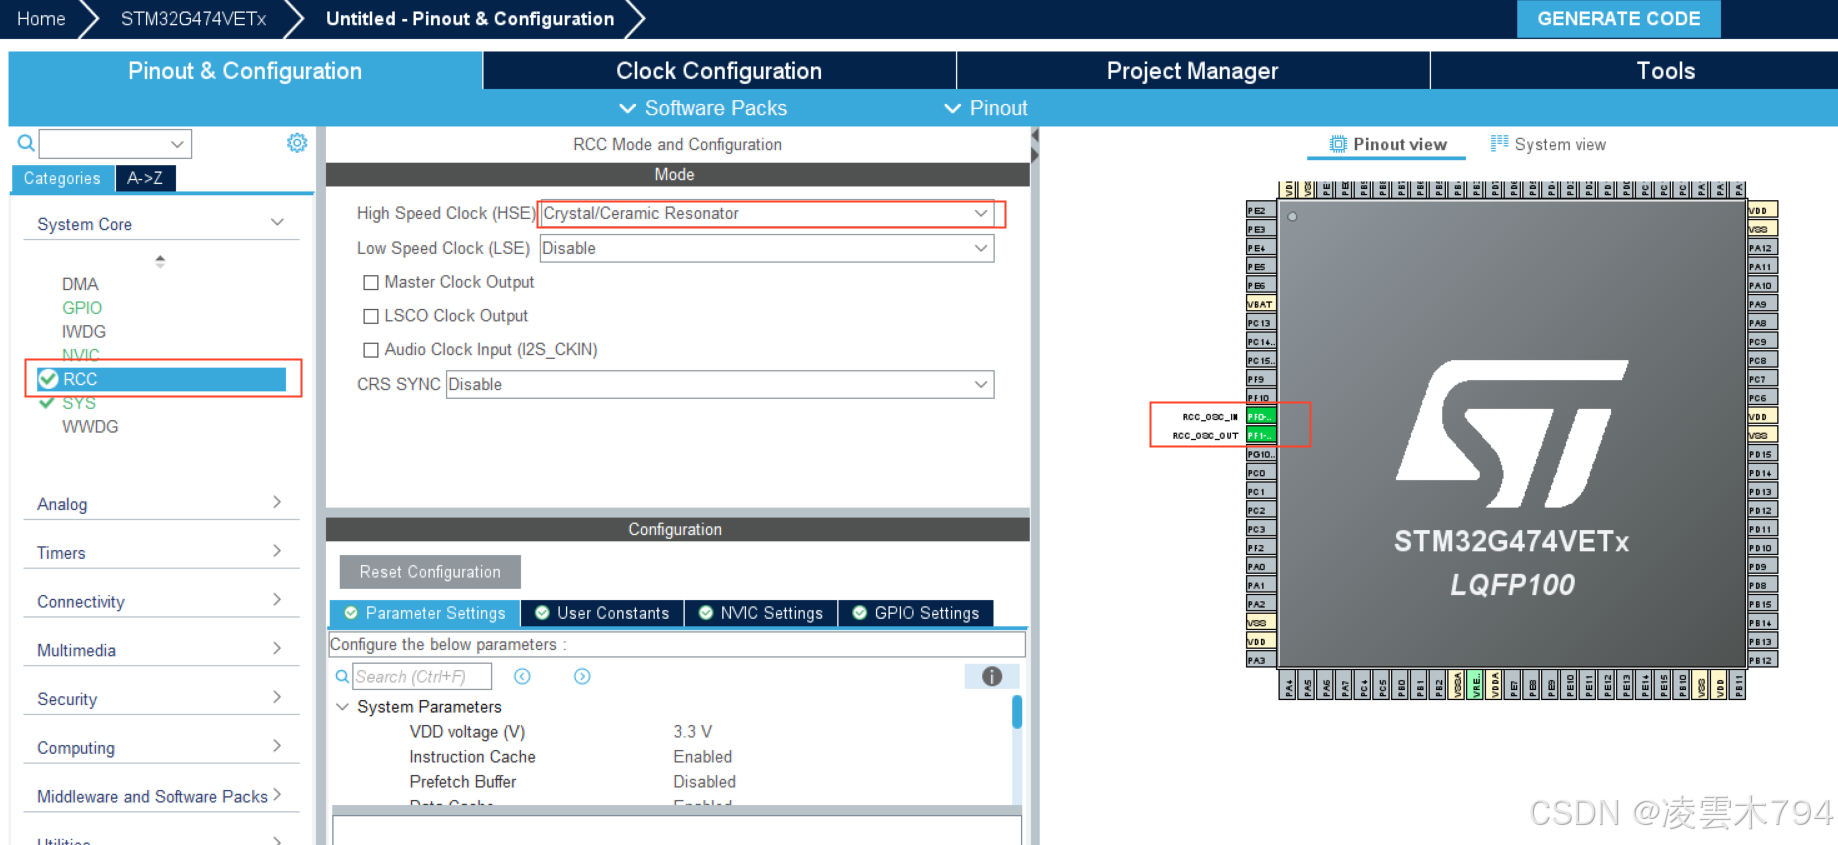Click the search magnifier icon in the categories panel
This screenshot has width=1838, height=845.
coord(26,143)
